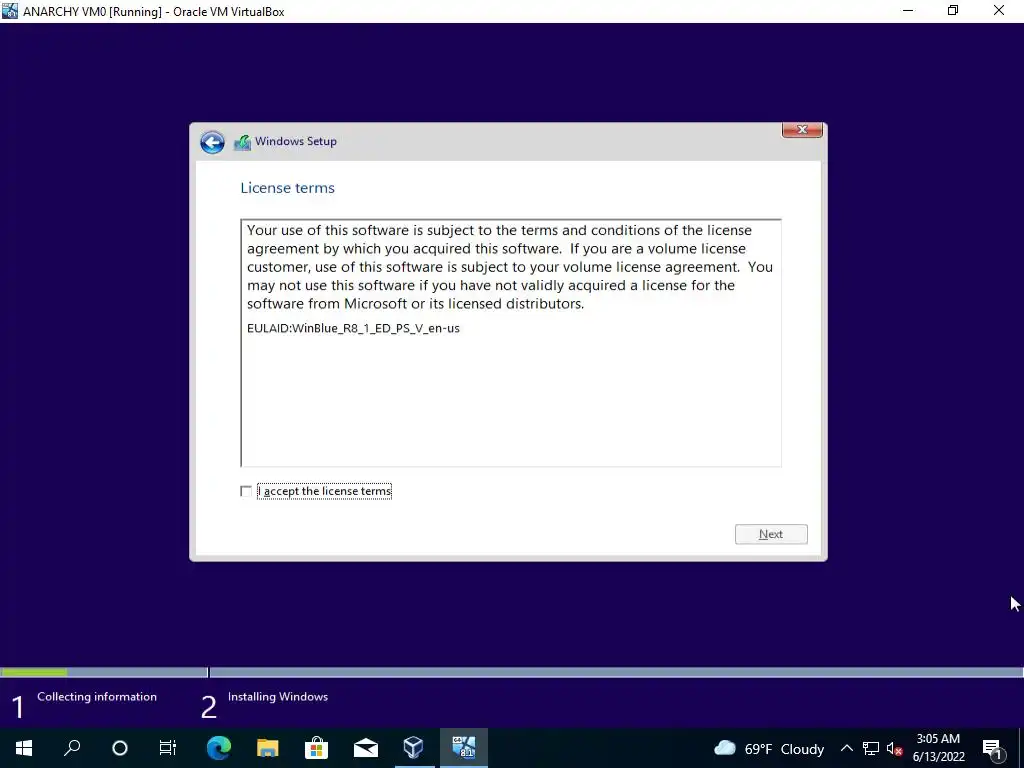This screenshot has width=1024, height=768.
Task: Open the Windows Start menu
Action: pos(24,748)
